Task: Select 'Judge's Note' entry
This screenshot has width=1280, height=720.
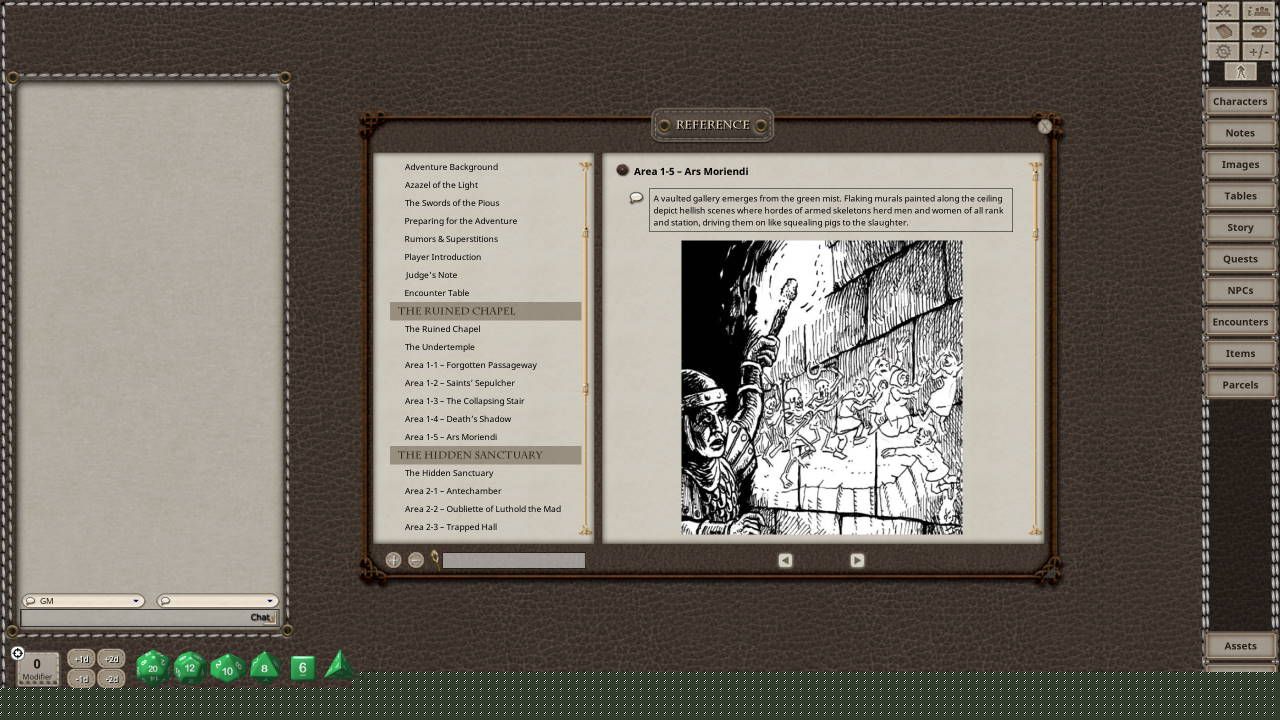Action: click(431, 275)
